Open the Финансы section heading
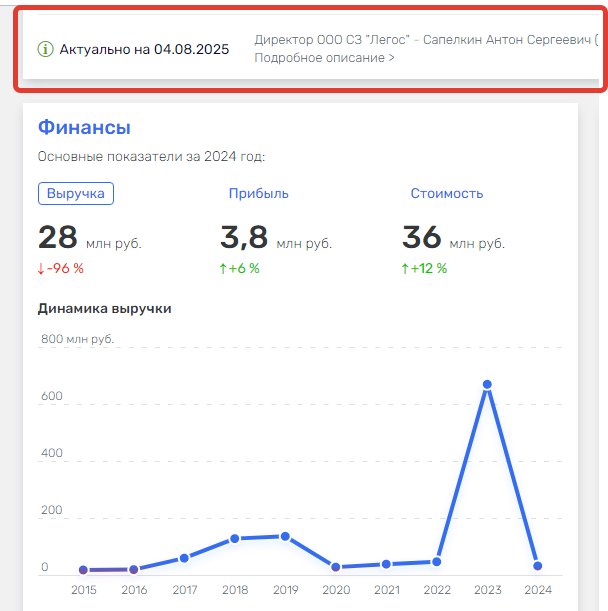Viewport: 608px width, 611px height. click(x=84, y=127)
